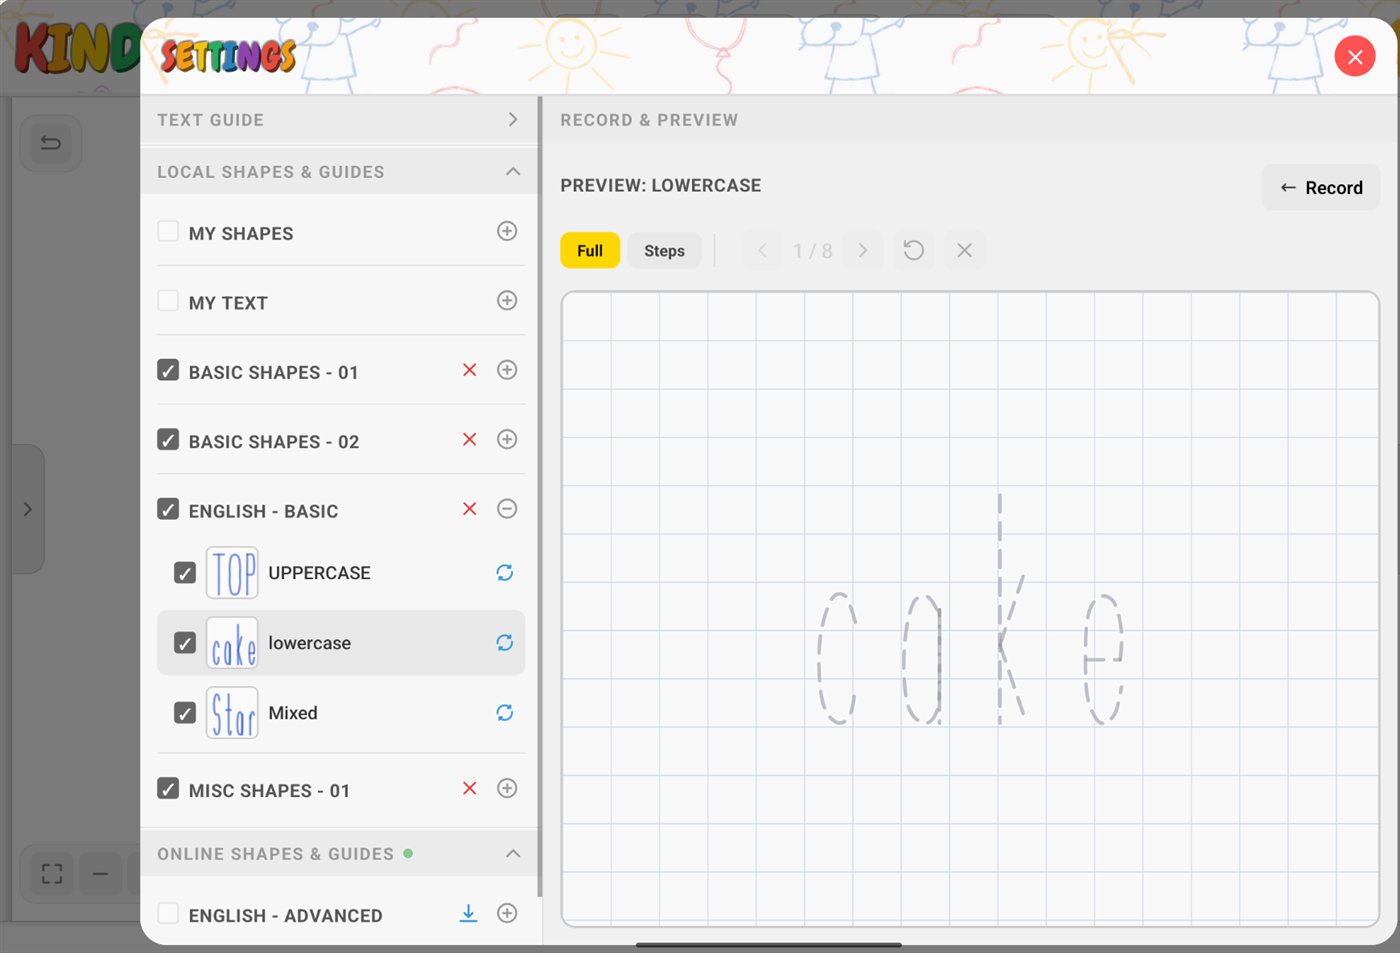The height and width of the screenshot is (953, 1400).
Task: Replay the preview animation
Action: (914, 250)
